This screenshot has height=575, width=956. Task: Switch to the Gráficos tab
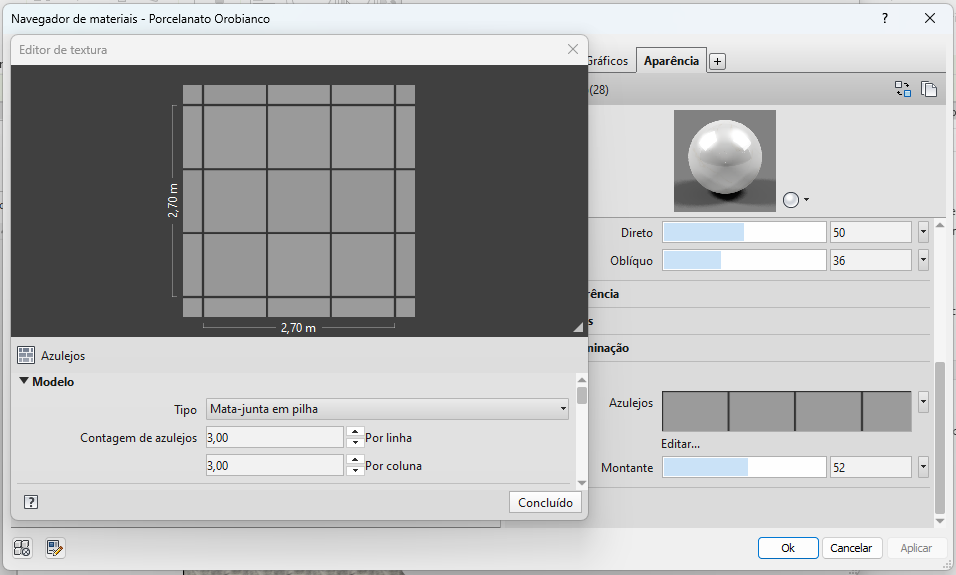(607, 61)
